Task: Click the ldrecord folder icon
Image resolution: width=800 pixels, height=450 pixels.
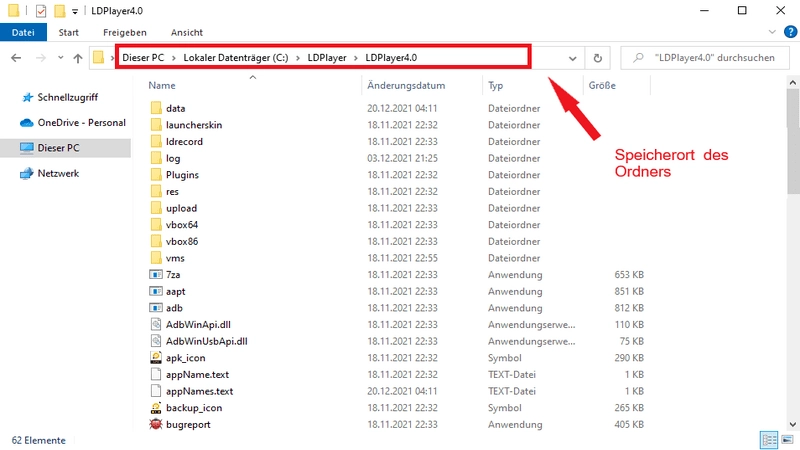Action: [x=156, y=141]
